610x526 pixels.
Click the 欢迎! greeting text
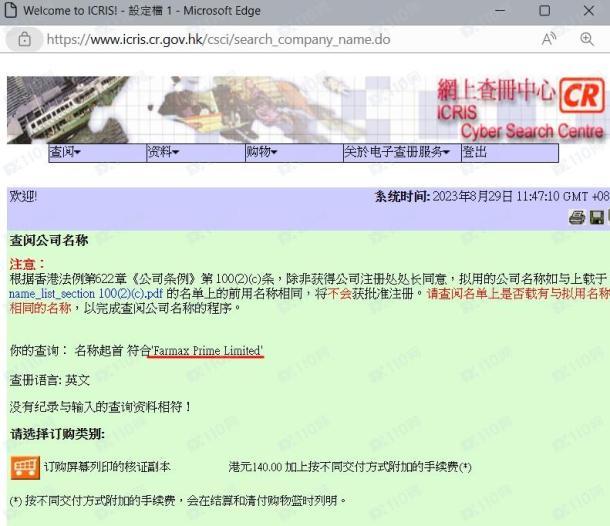23,196
